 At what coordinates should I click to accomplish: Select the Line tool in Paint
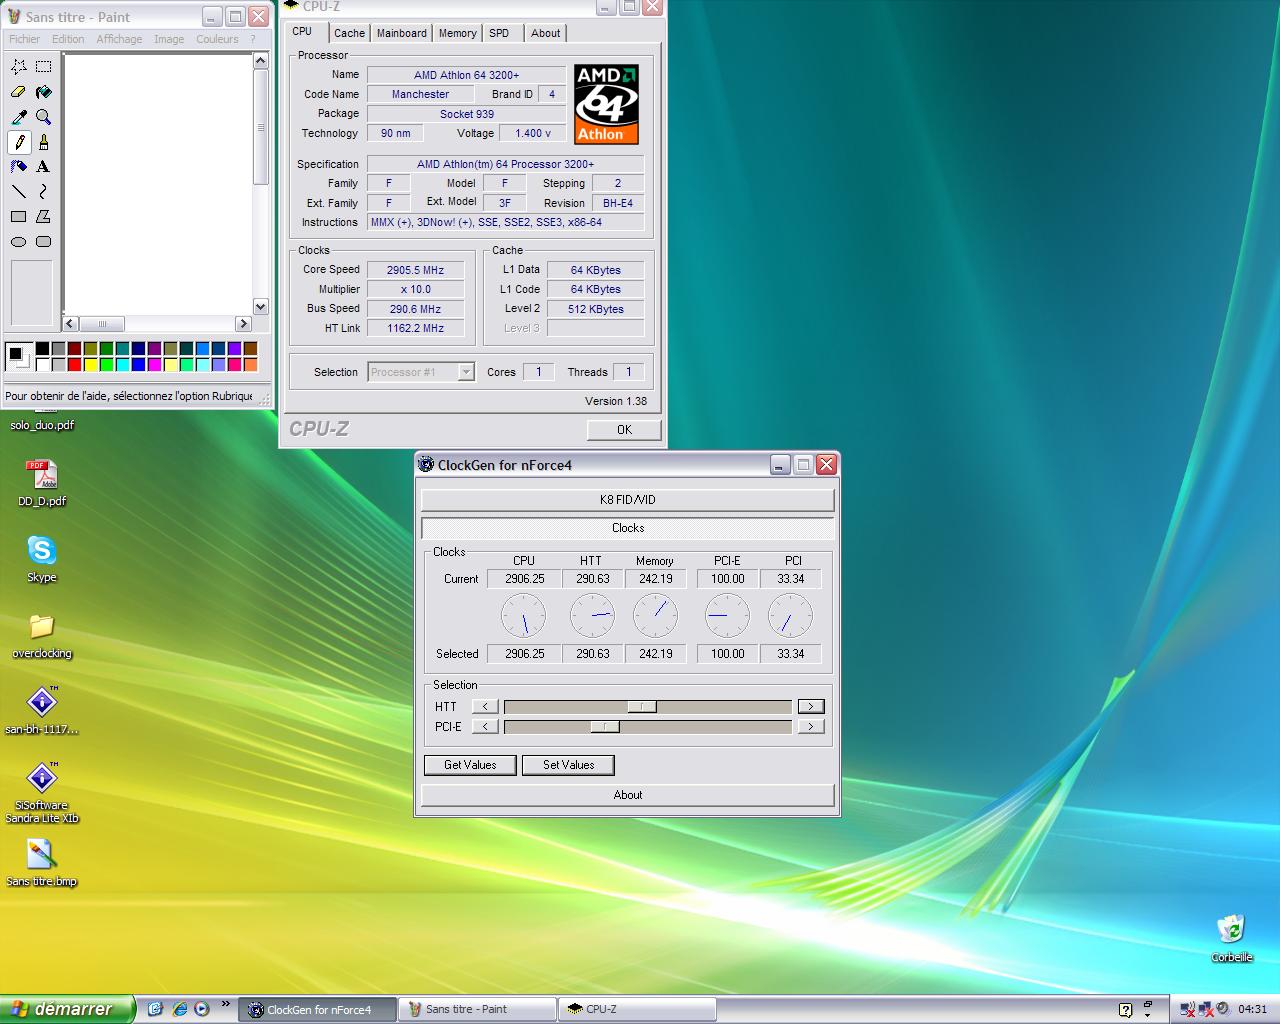coord(19,192)
